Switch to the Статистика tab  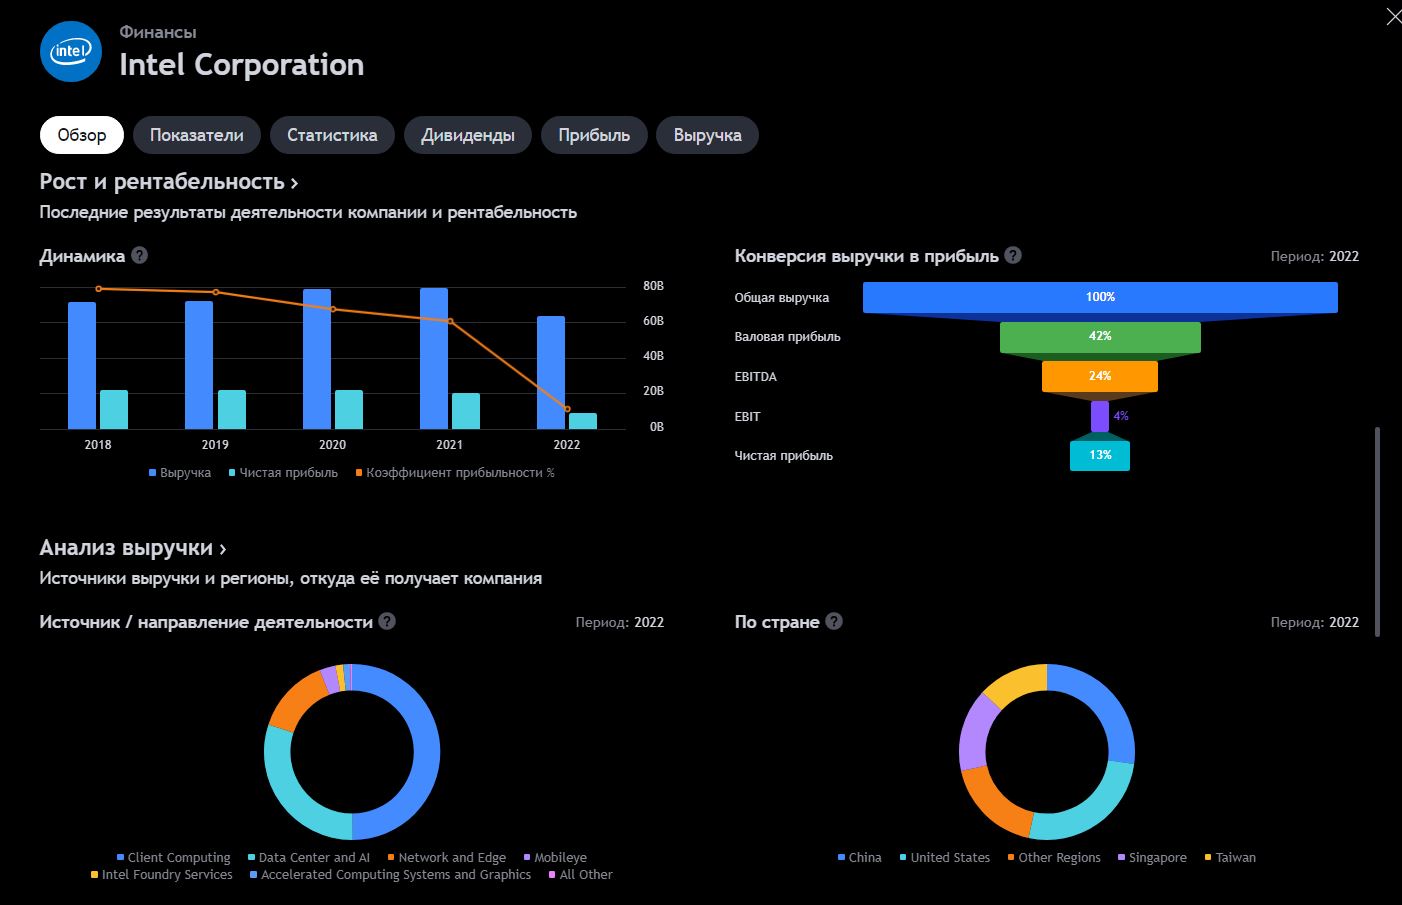[332, 135]
